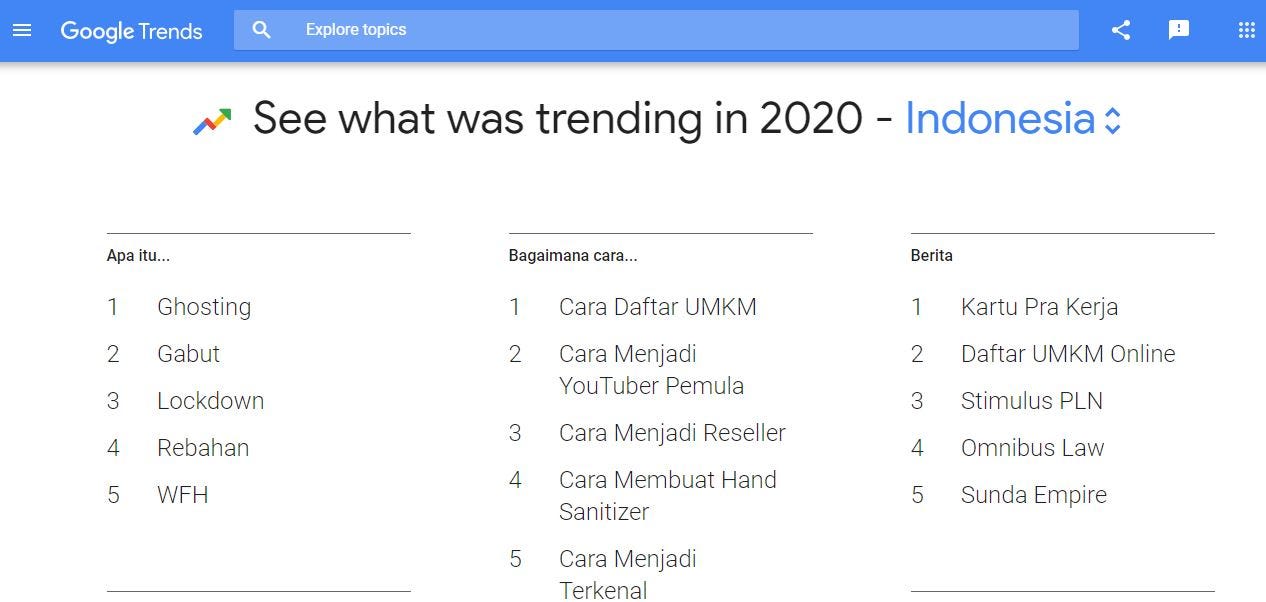Select the Omnibus Law news item
The image size is (1266, 602).
click(1032, 448)
